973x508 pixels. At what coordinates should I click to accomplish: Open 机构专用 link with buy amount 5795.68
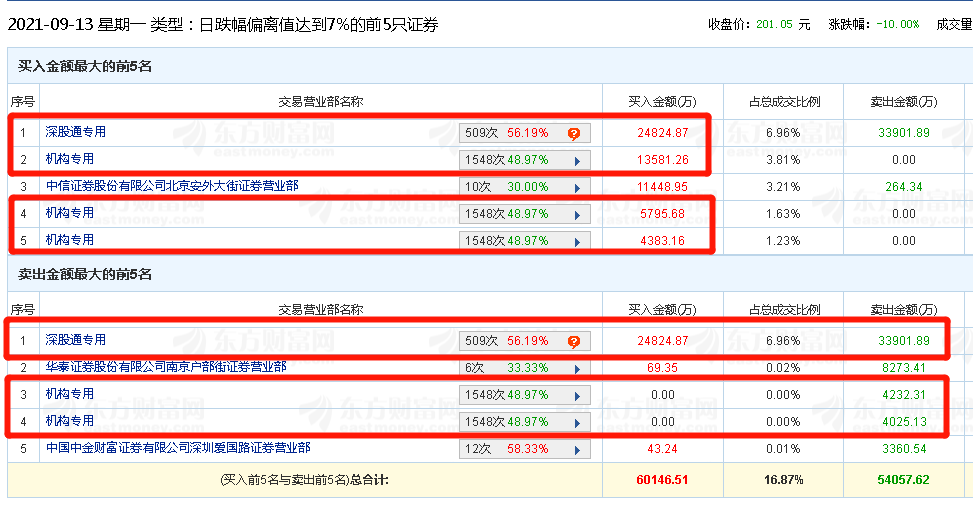point(69,213)
